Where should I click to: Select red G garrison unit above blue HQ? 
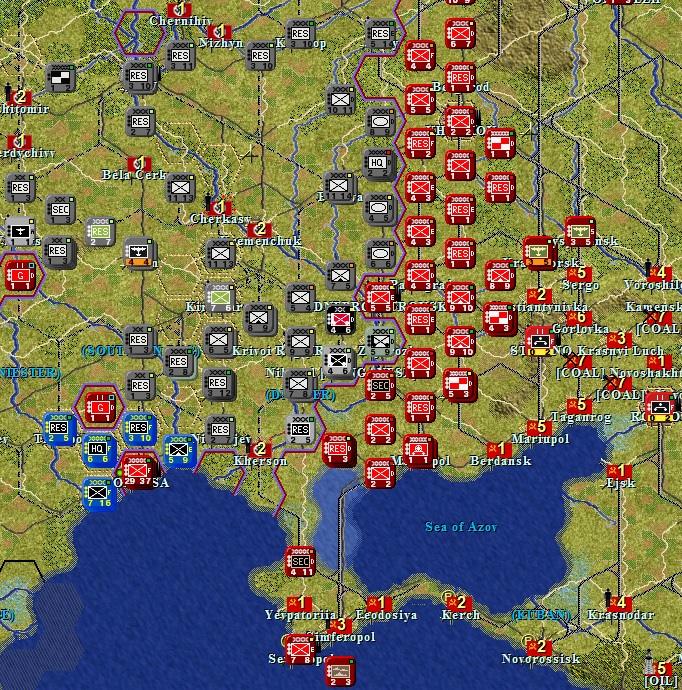click(x=100, y=409)
